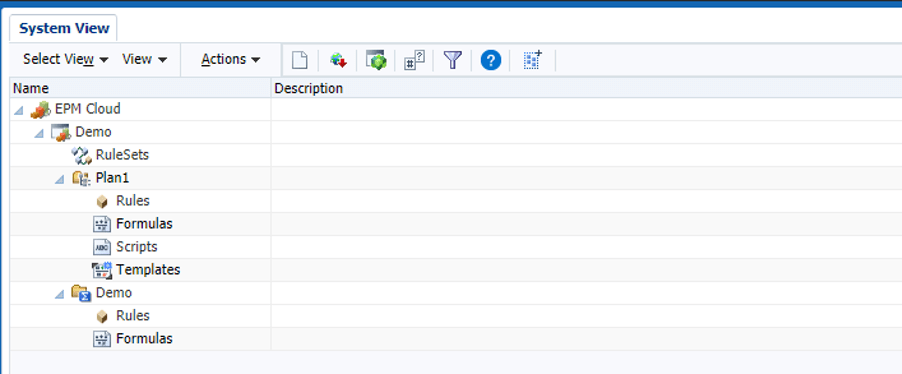Select Rules text under Plan1

132,201
